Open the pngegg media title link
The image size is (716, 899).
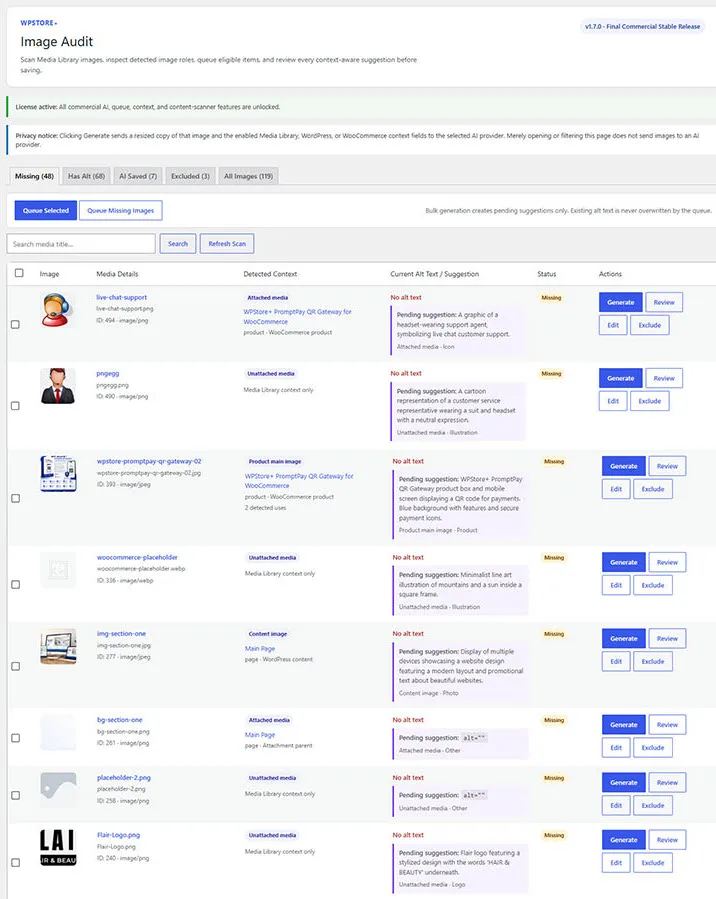(108, 373)
